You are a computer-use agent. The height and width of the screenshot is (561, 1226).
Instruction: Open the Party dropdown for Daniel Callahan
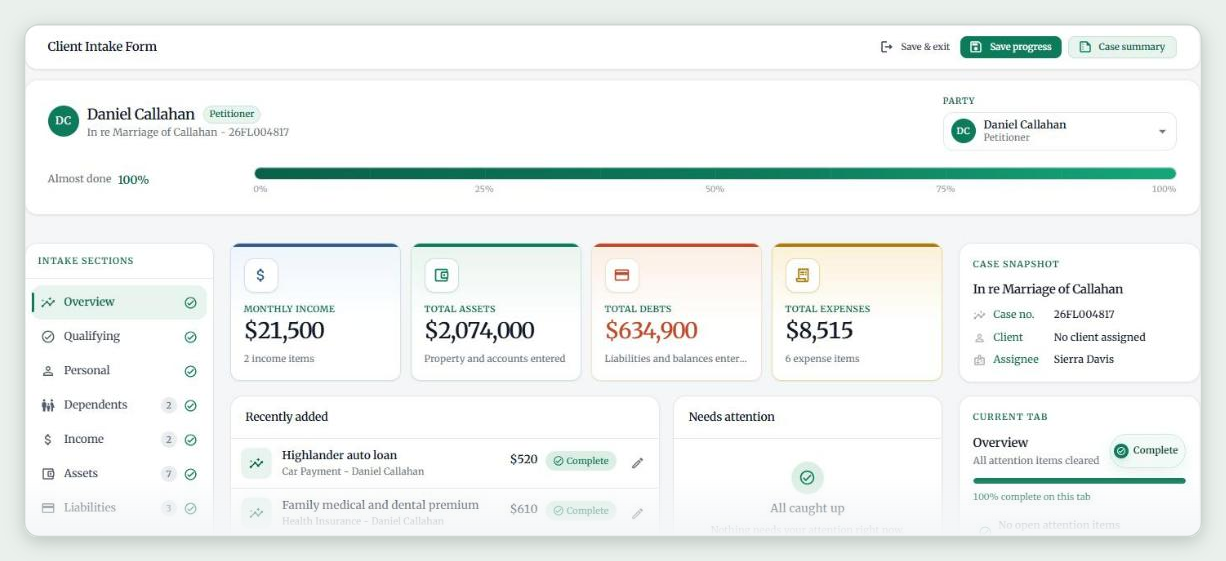(x=1059, y=131)
